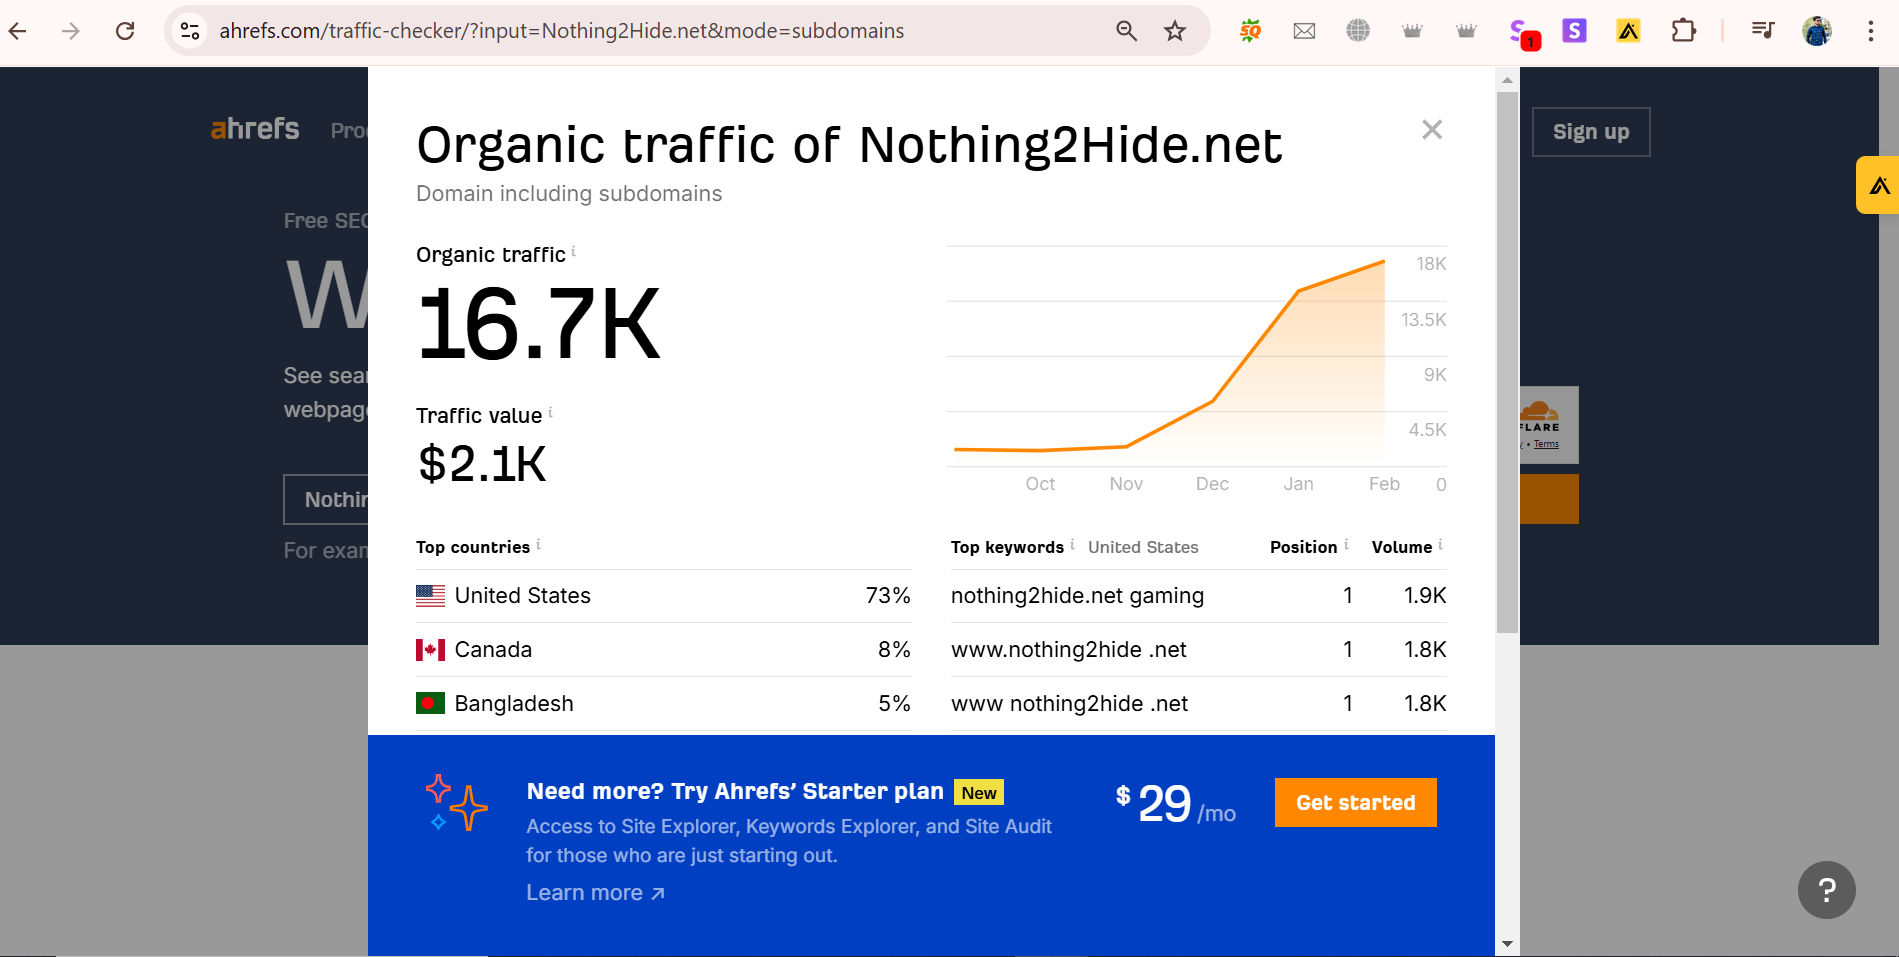Click the yellow Ahrefs side tab icon
The image size is (1899, 957).
click(x=1879, y=185)
